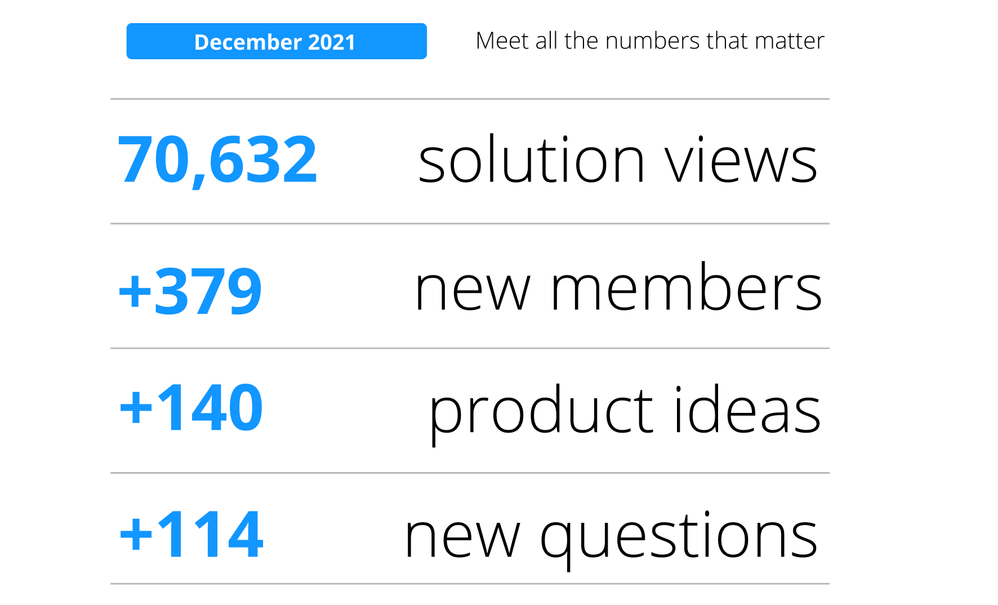Click divider between new members and product ideas
Image resolution: width=998 pixels, height=605 pixels.
coord(470,349)
